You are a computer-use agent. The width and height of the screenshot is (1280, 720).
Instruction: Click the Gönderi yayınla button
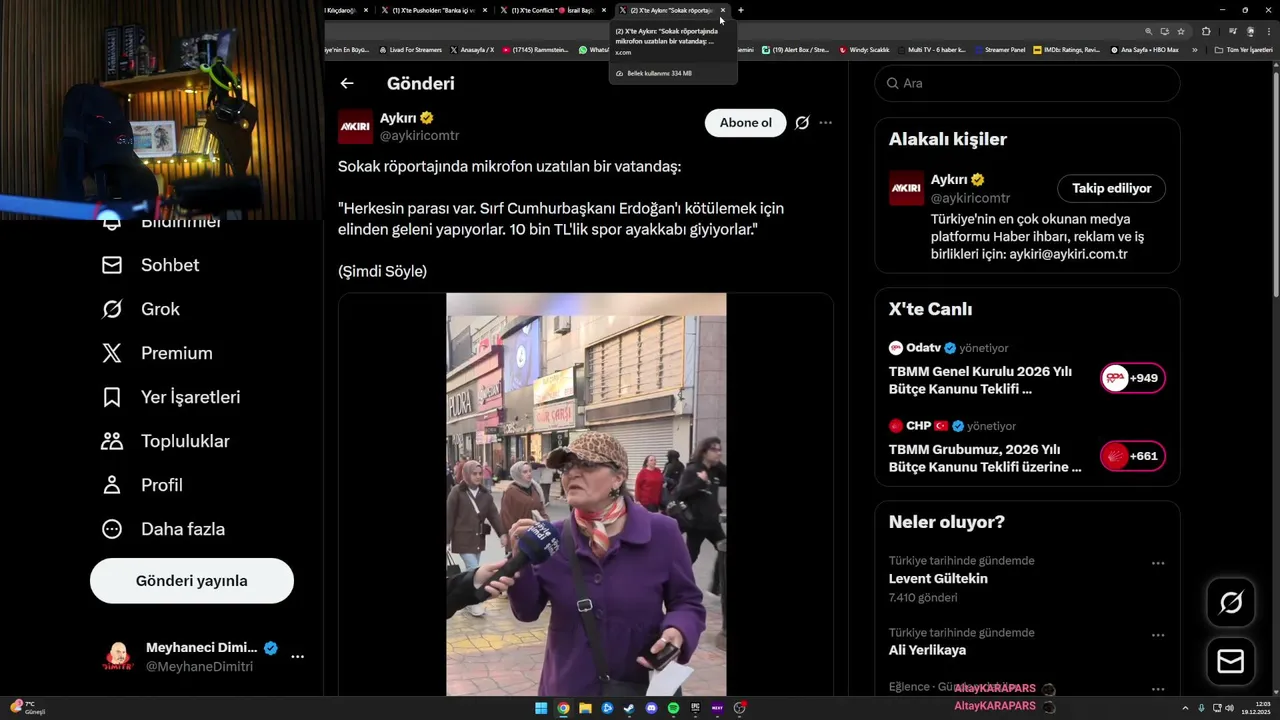[x=192, y=581]
